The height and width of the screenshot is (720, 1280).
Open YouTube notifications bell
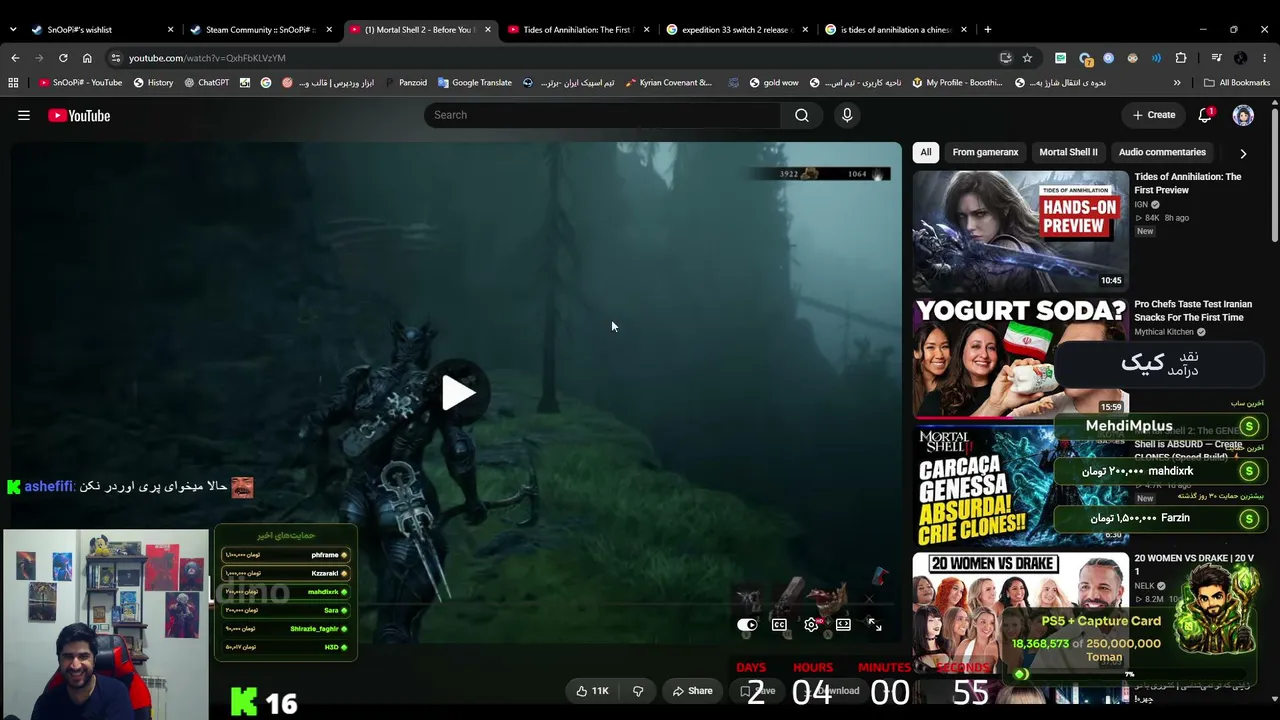pos(1205,115)
